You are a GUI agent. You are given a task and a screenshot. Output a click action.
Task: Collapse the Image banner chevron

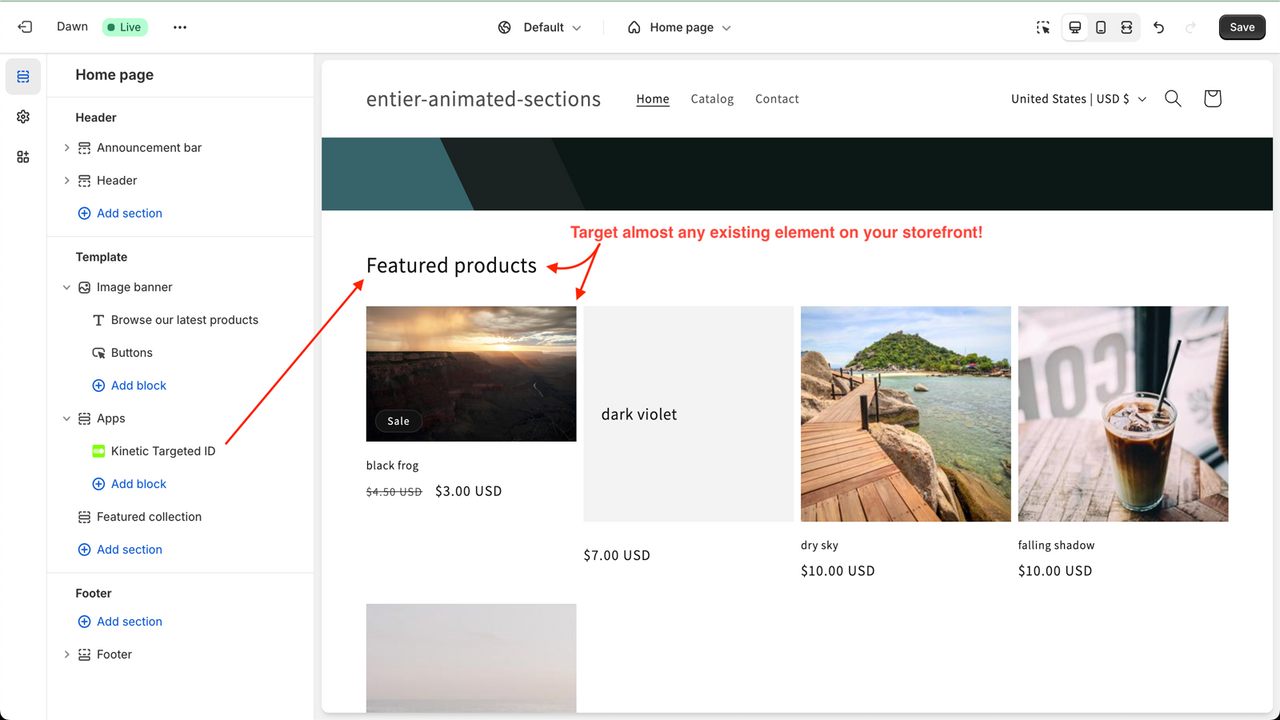[67, 287]
